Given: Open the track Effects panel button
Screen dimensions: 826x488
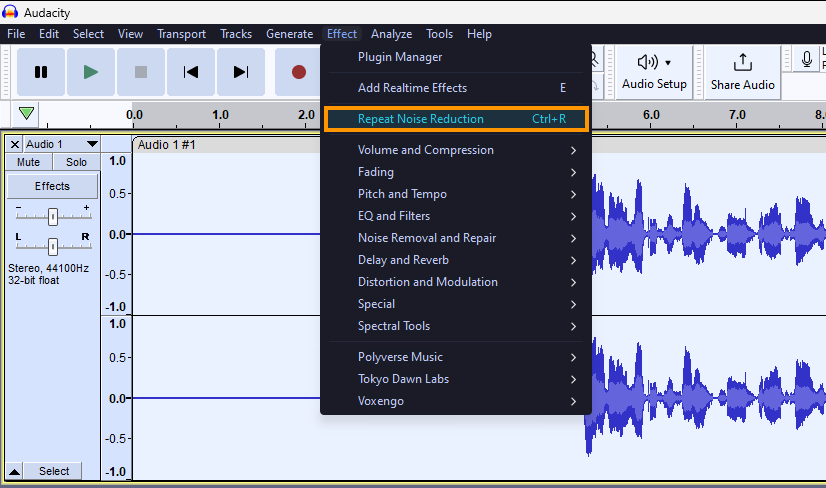Looking at the screenshot, I should (x=52, y=186).
